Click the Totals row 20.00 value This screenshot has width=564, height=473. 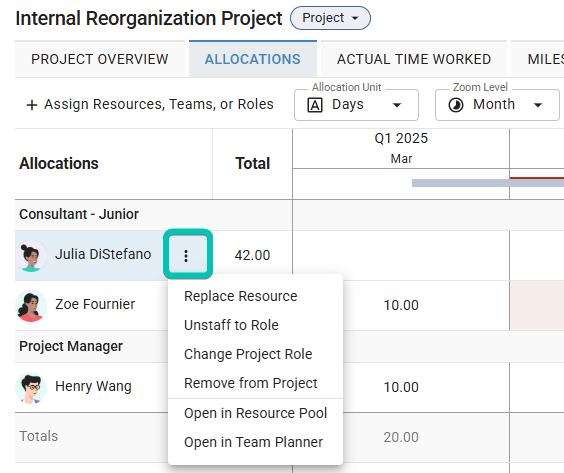401,437
